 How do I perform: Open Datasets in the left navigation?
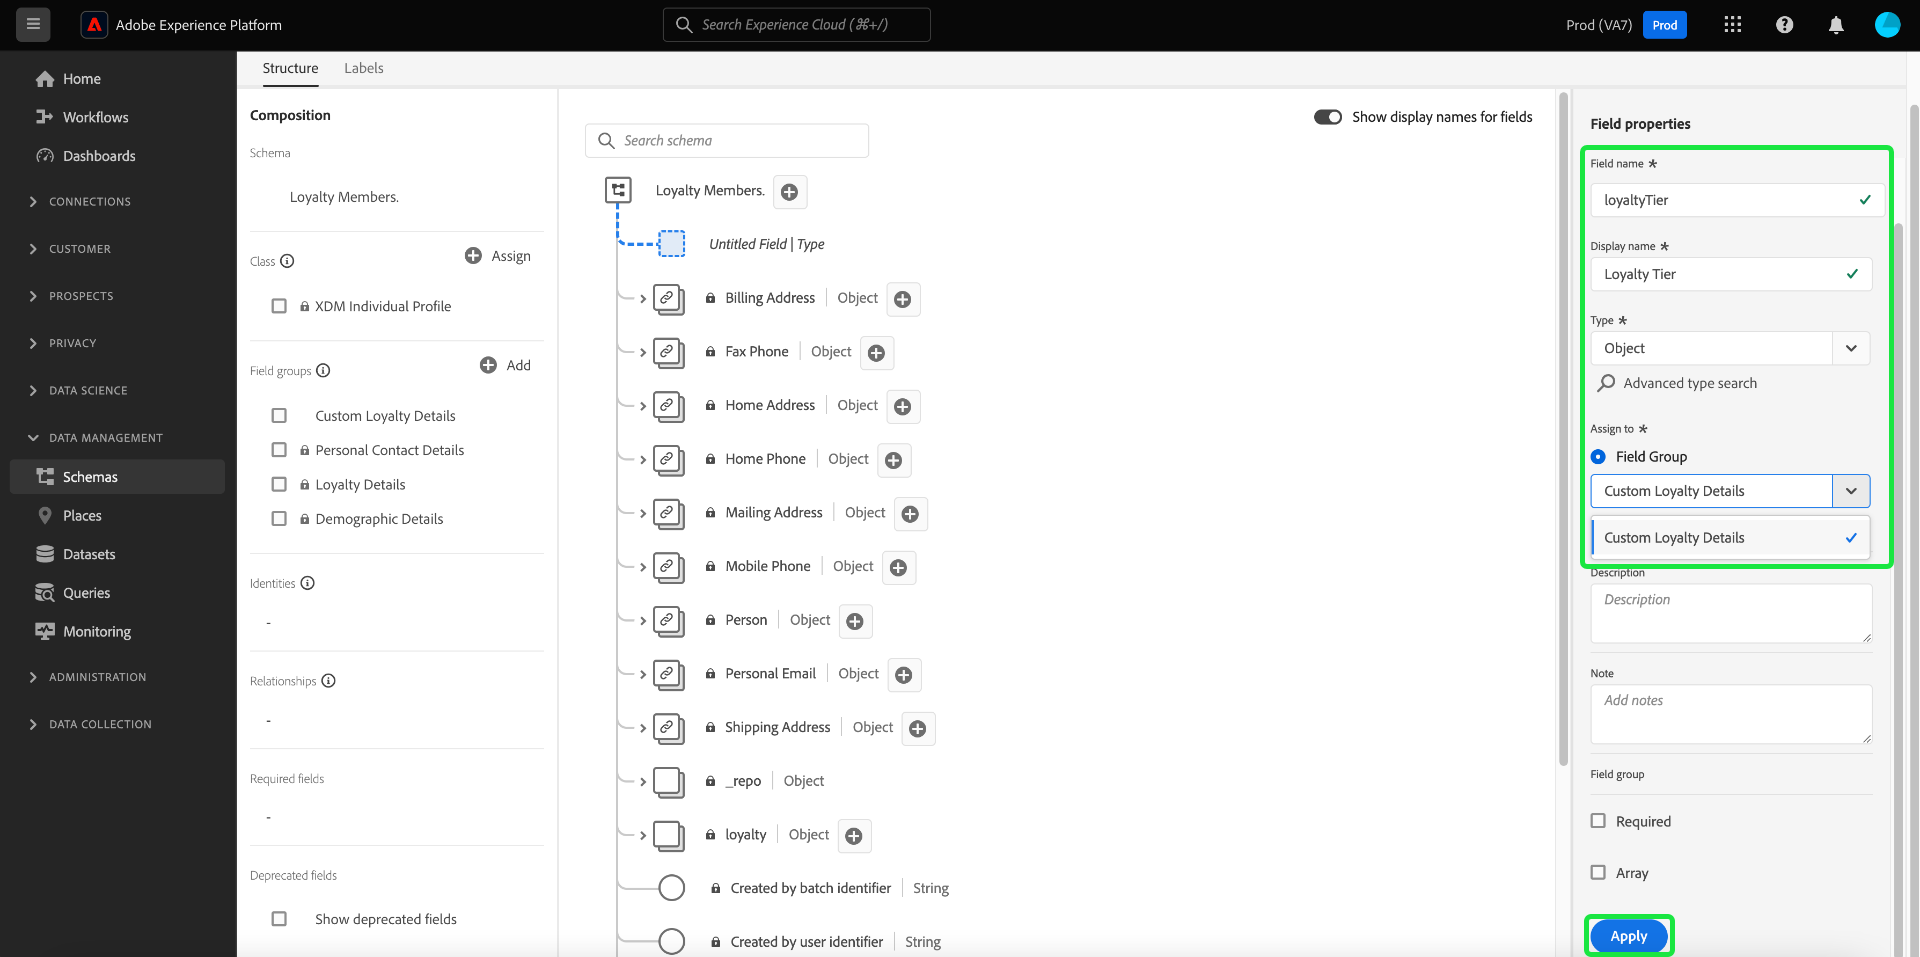(89, 554)
